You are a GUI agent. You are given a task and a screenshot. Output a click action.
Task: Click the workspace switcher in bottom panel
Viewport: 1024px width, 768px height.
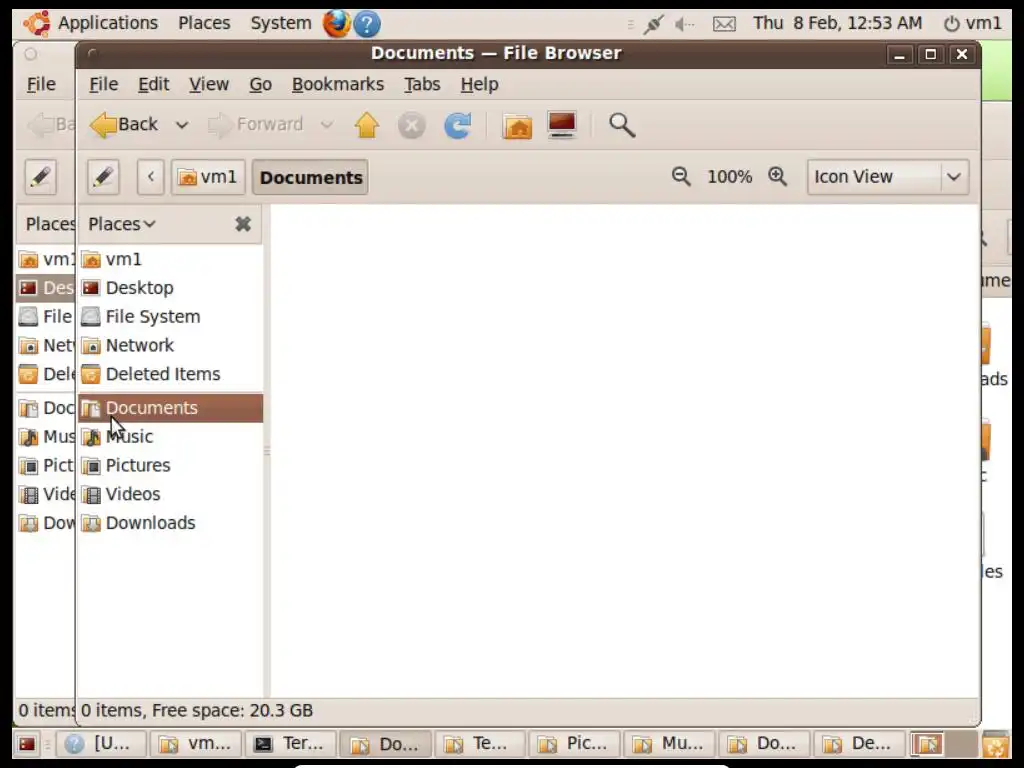click(942, 744)
